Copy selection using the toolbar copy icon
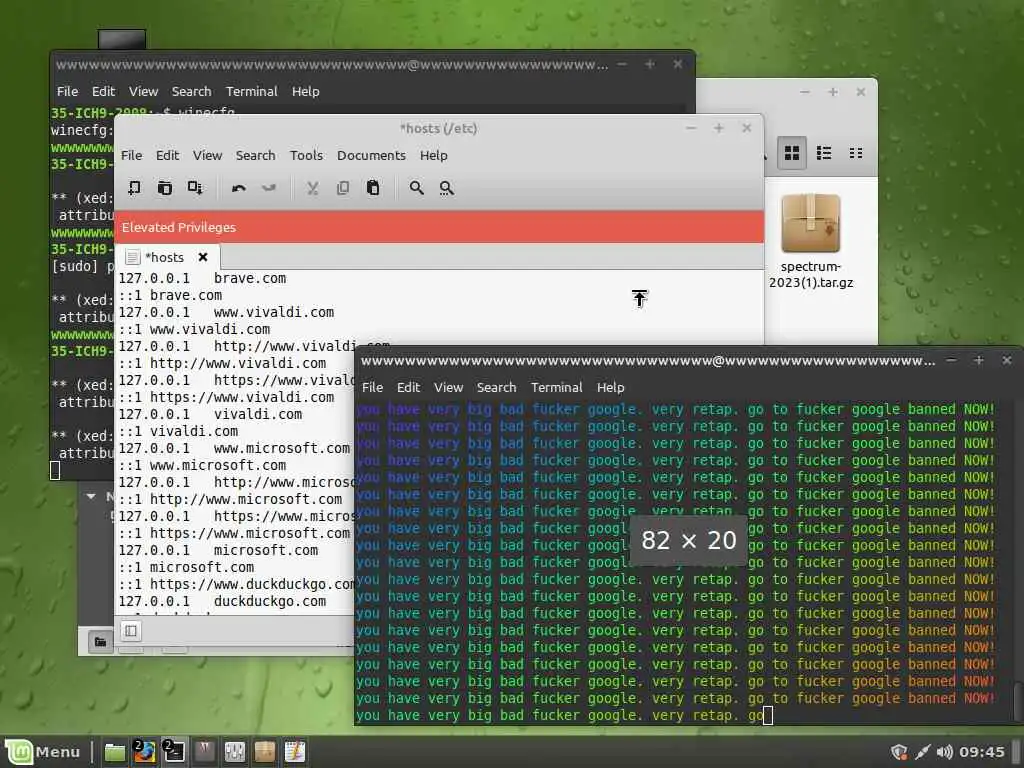Viewport: 1024px width, 768px height. 342,188
